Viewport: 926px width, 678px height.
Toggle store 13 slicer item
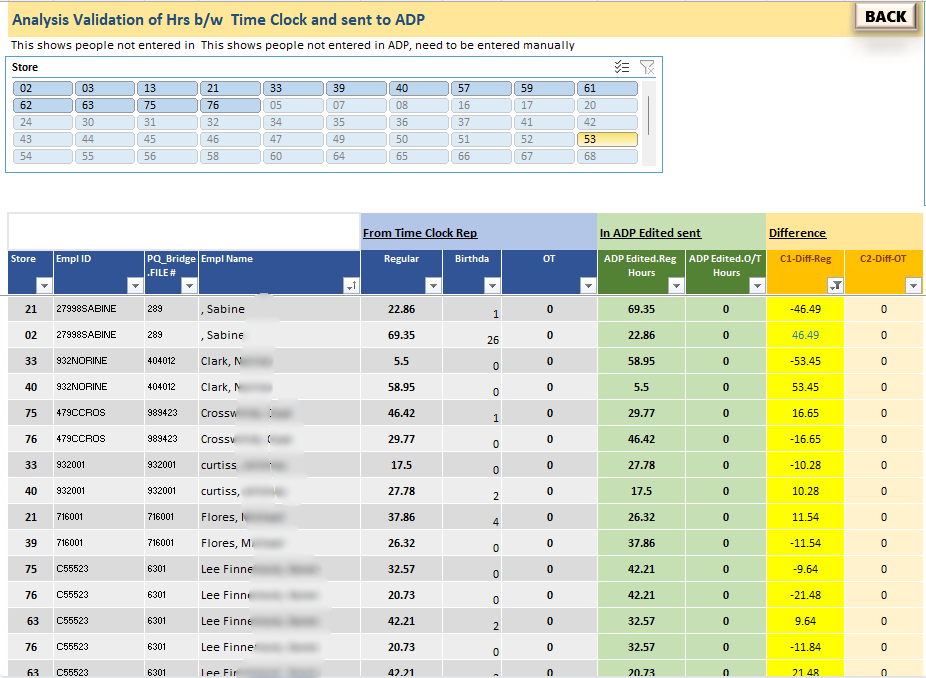tap(168, 89)
